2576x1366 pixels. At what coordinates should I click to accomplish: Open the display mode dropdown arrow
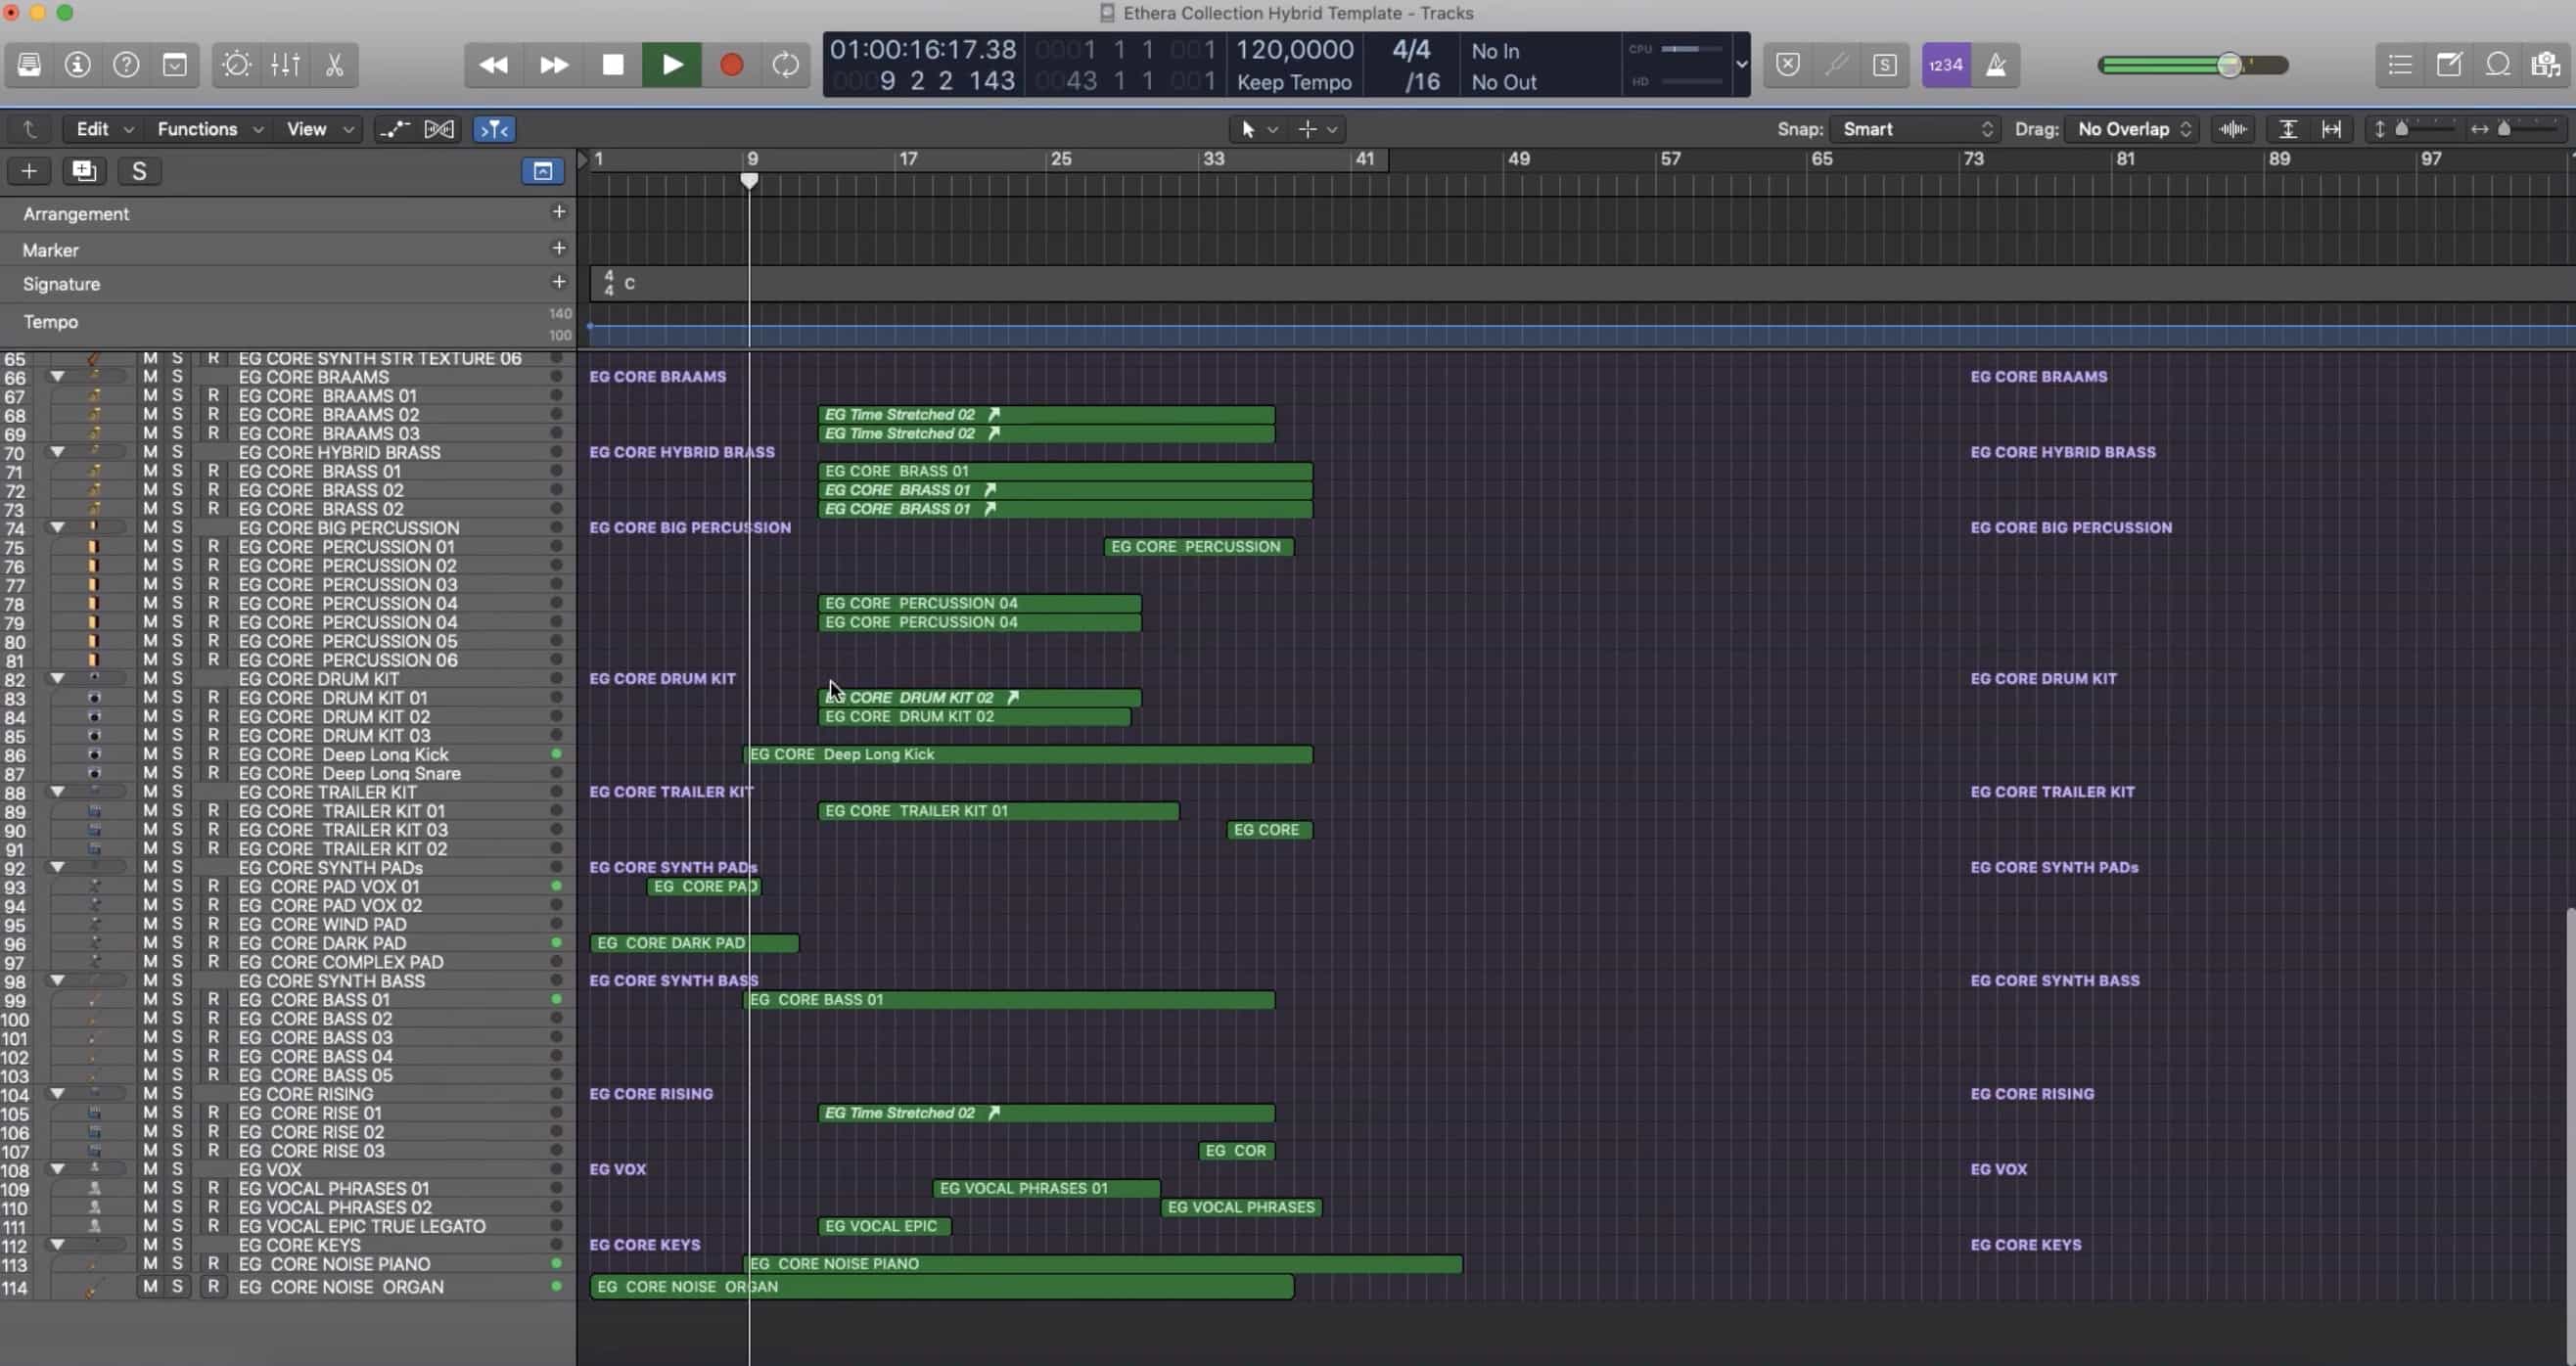point(1741,65)
